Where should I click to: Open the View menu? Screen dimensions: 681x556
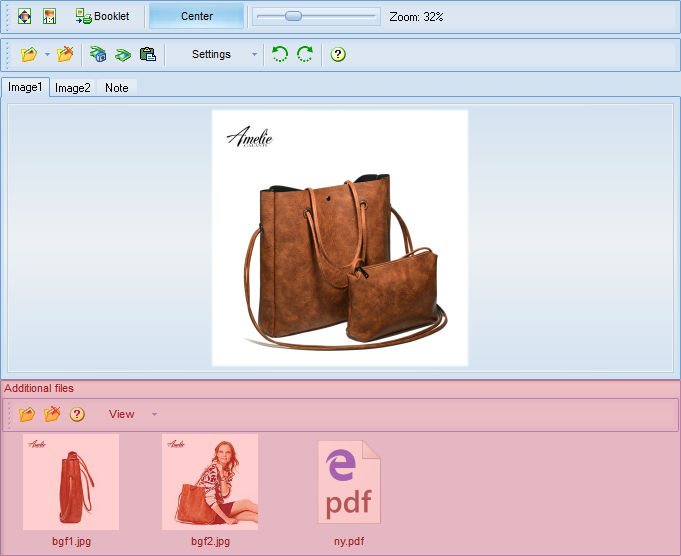coord(122,414)
